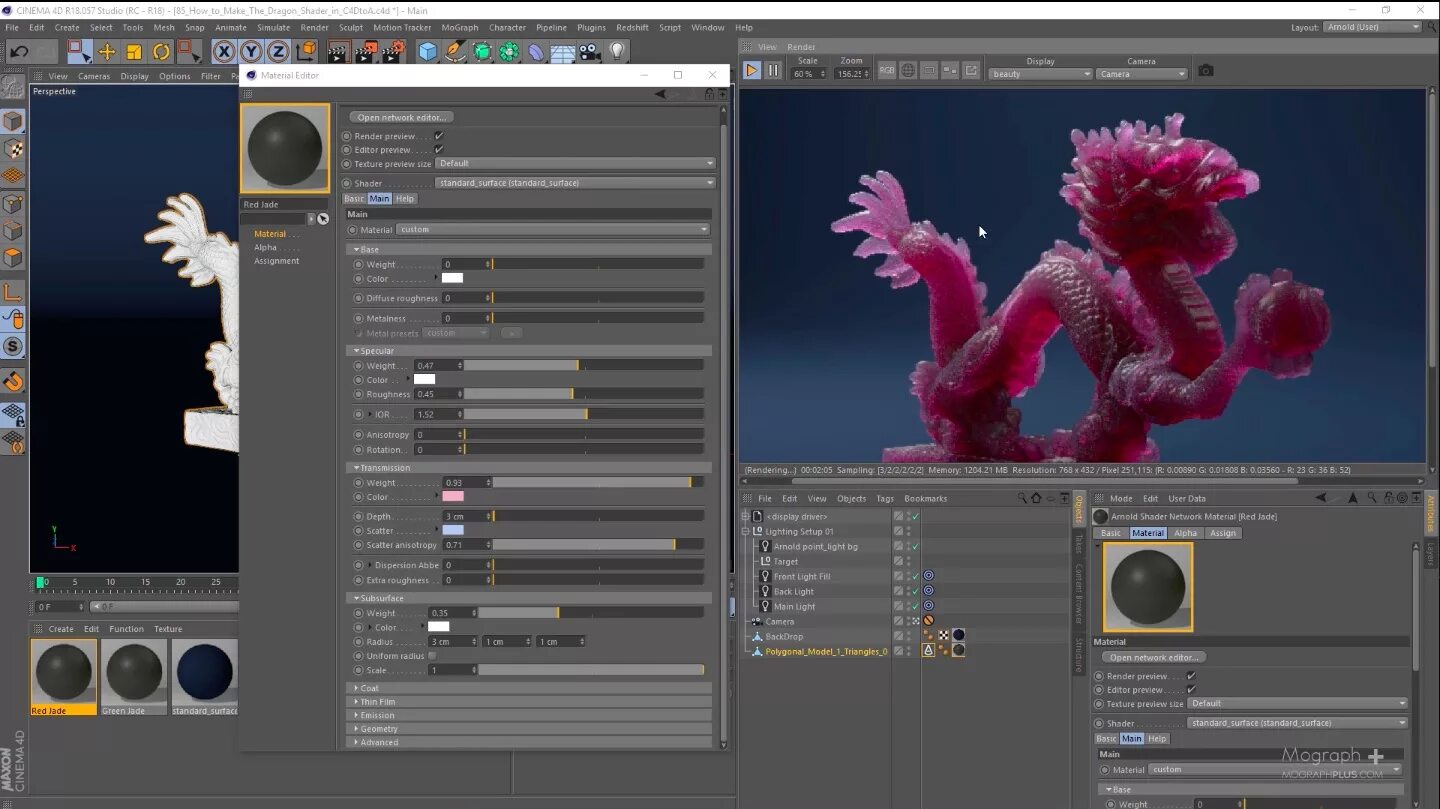Select the Move tool in toolbar
The width and height of the screenshot is (1440, 809).
[x=107, y=52]
